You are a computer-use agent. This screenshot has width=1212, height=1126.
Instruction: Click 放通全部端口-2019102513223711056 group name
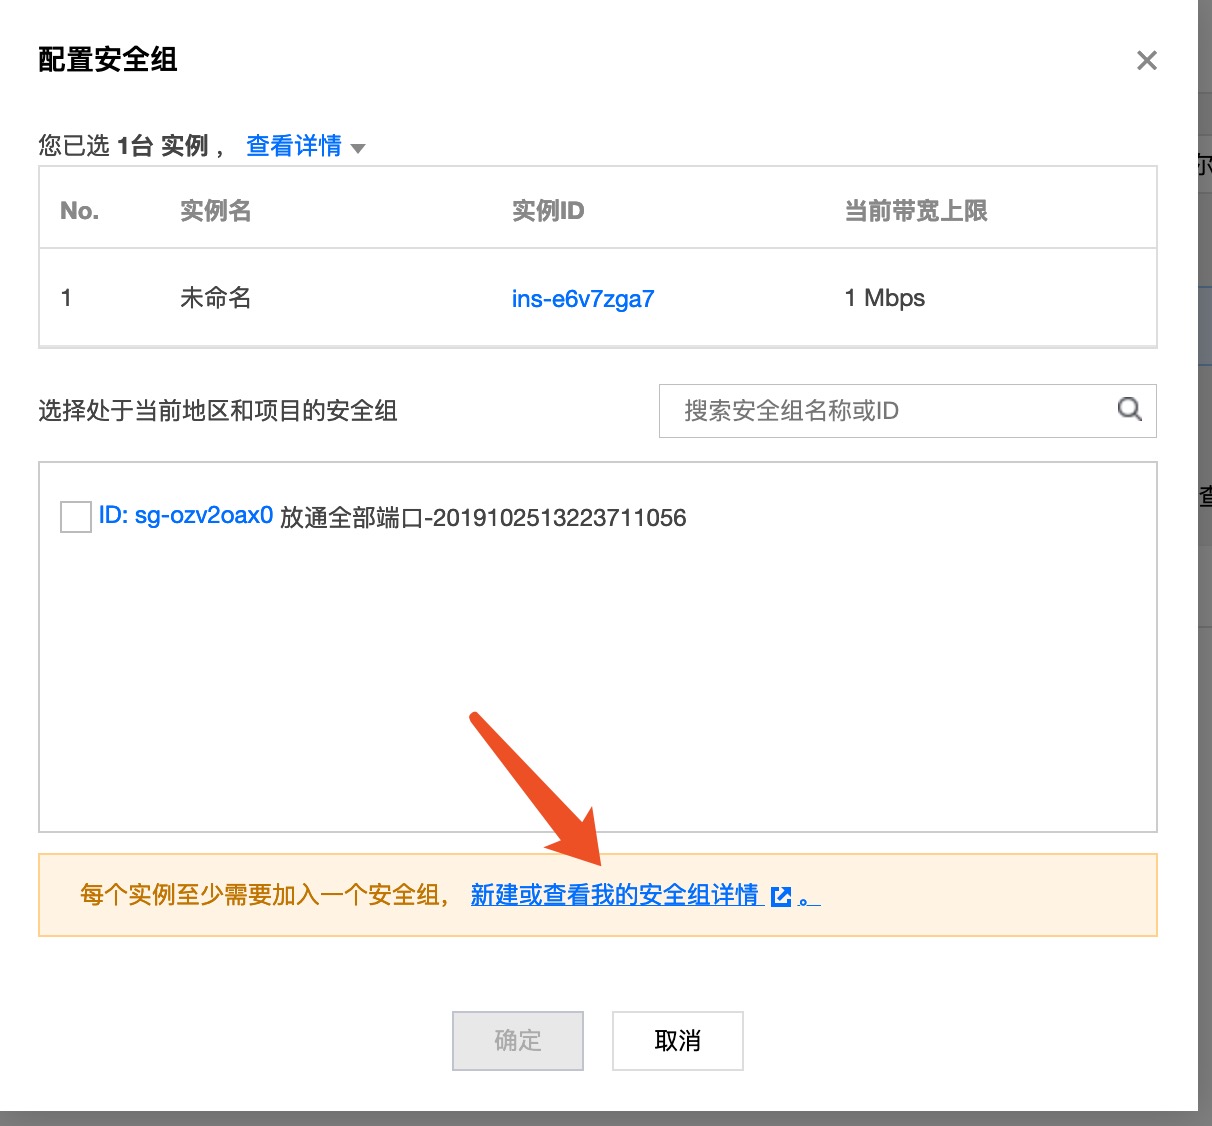[x=483, y=518]
